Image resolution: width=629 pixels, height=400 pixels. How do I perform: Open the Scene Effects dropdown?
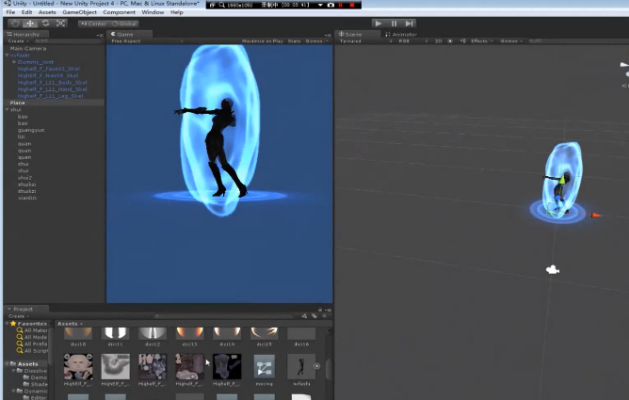(x=481, y=41)
